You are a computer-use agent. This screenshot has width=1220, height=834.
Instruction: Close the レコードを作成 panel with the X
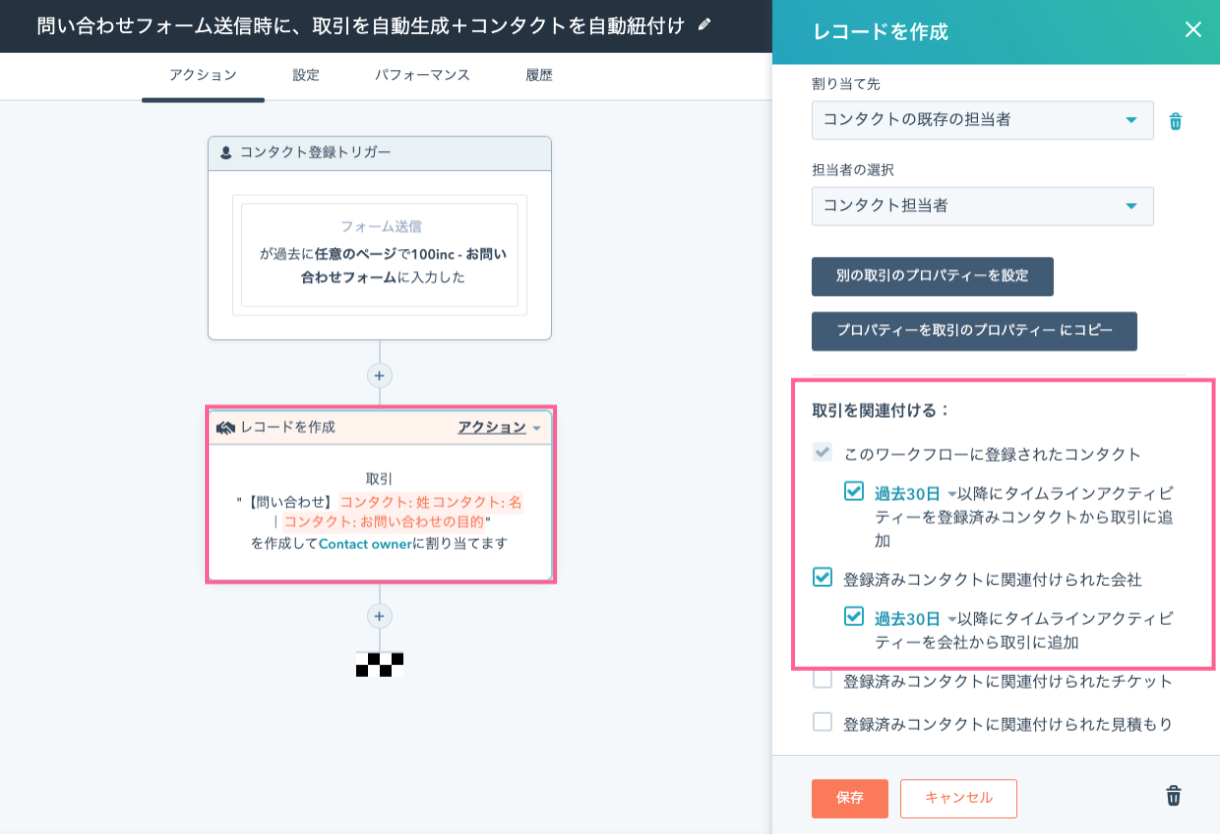point(1193,29)
